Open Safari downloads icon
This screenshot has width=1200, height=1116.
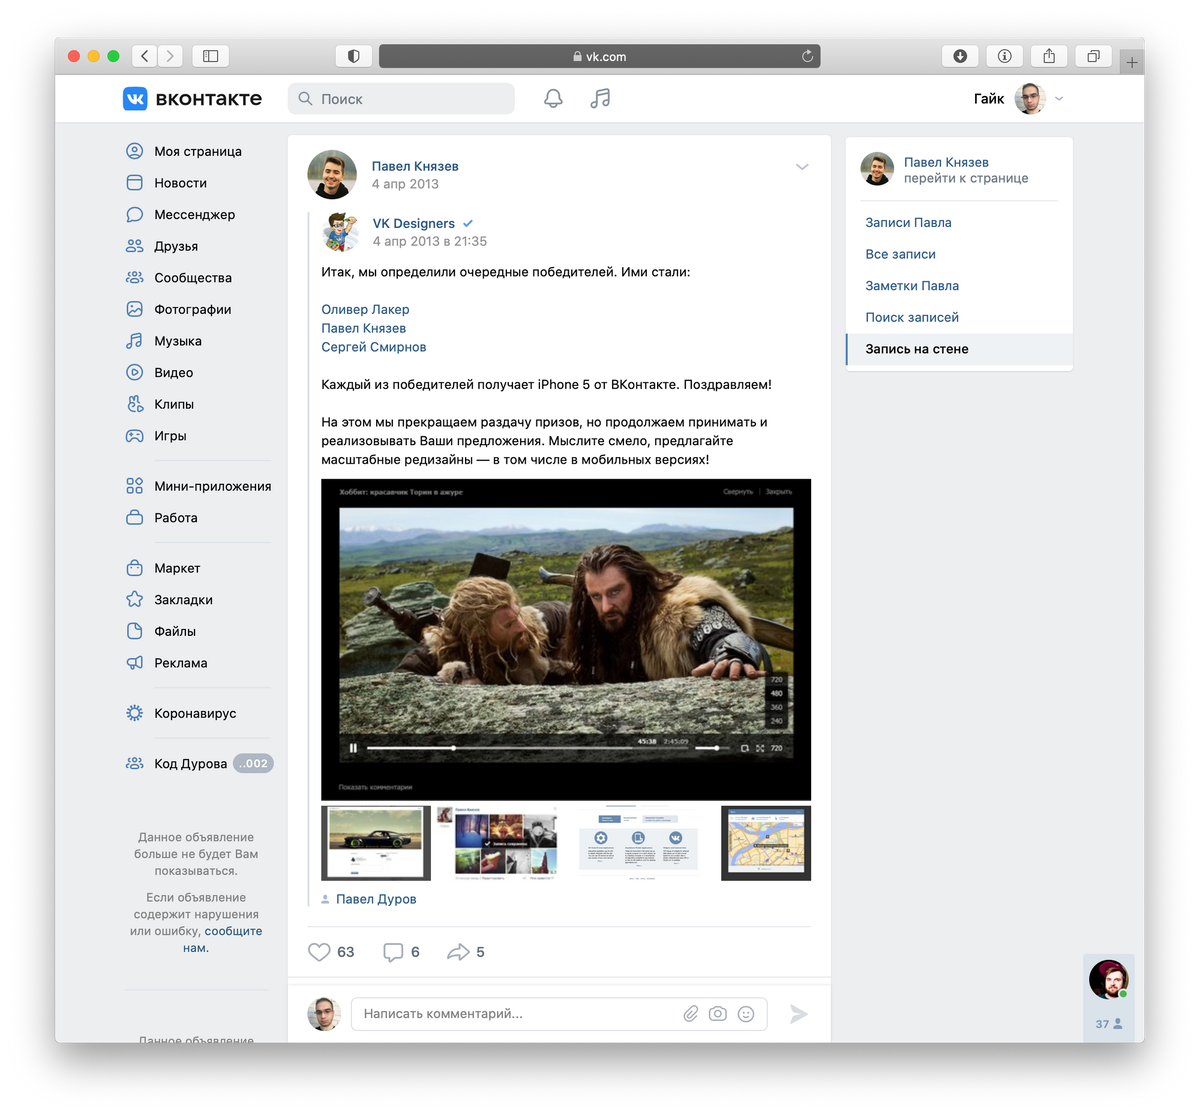(x=960, y=56)
